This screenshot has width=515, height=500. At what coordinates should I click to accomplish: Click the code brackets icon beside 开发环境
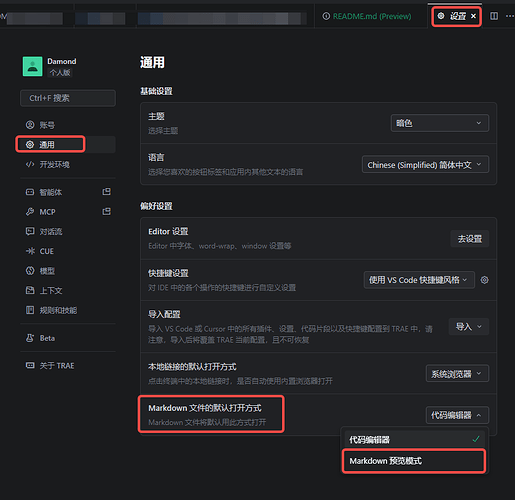click(x=30, y=164)
